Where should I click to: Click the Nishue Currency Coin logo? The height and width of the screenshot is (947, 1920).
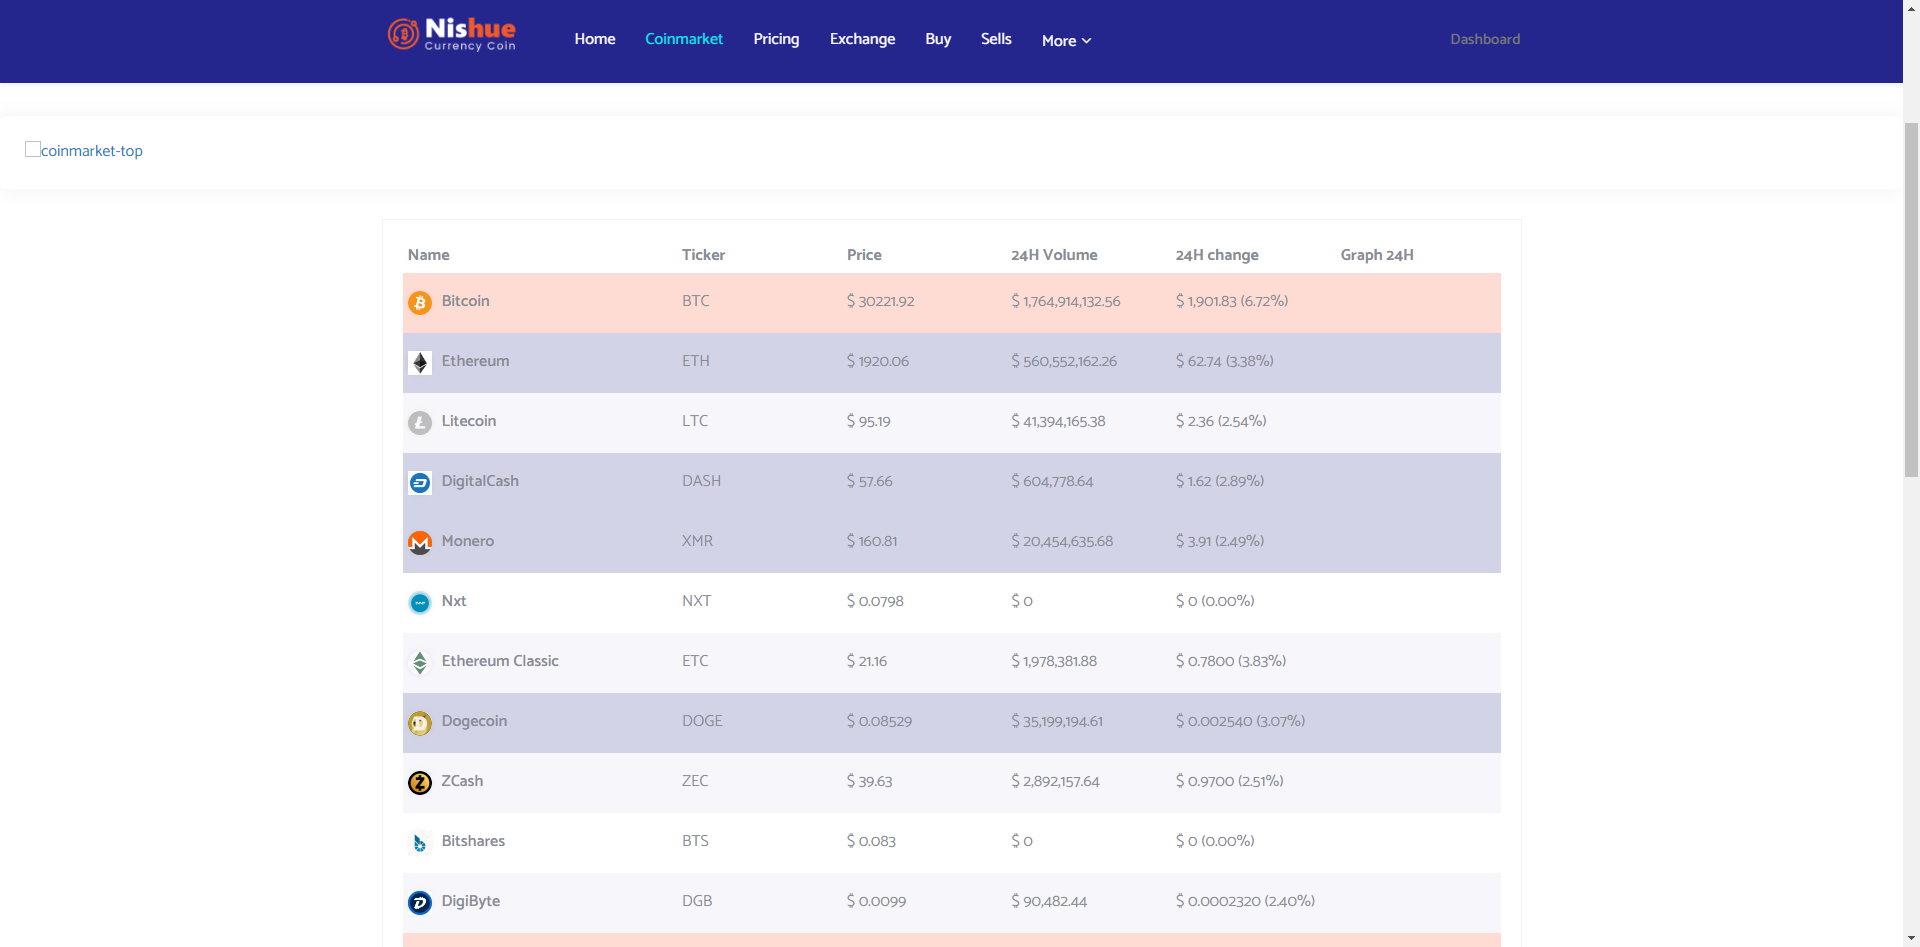[452, 34]
